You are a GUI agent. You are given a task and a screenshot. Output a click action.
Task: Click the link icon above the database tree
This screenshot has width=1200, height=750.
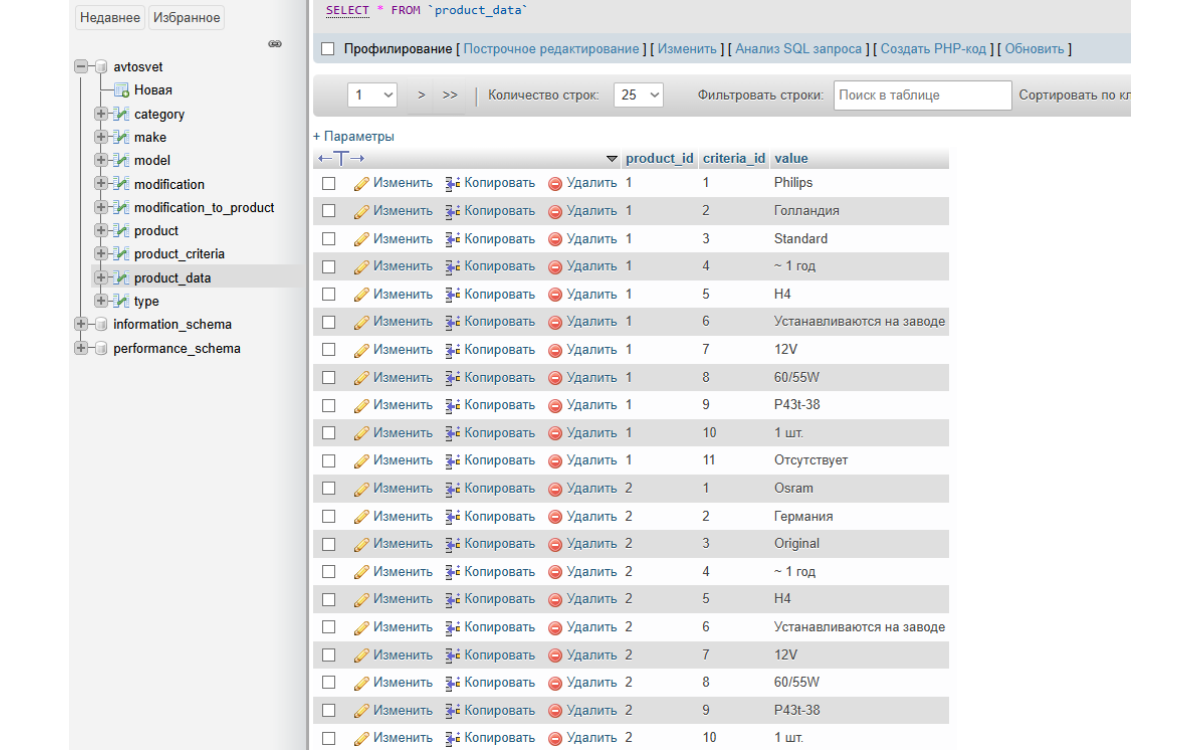(275, 44)
